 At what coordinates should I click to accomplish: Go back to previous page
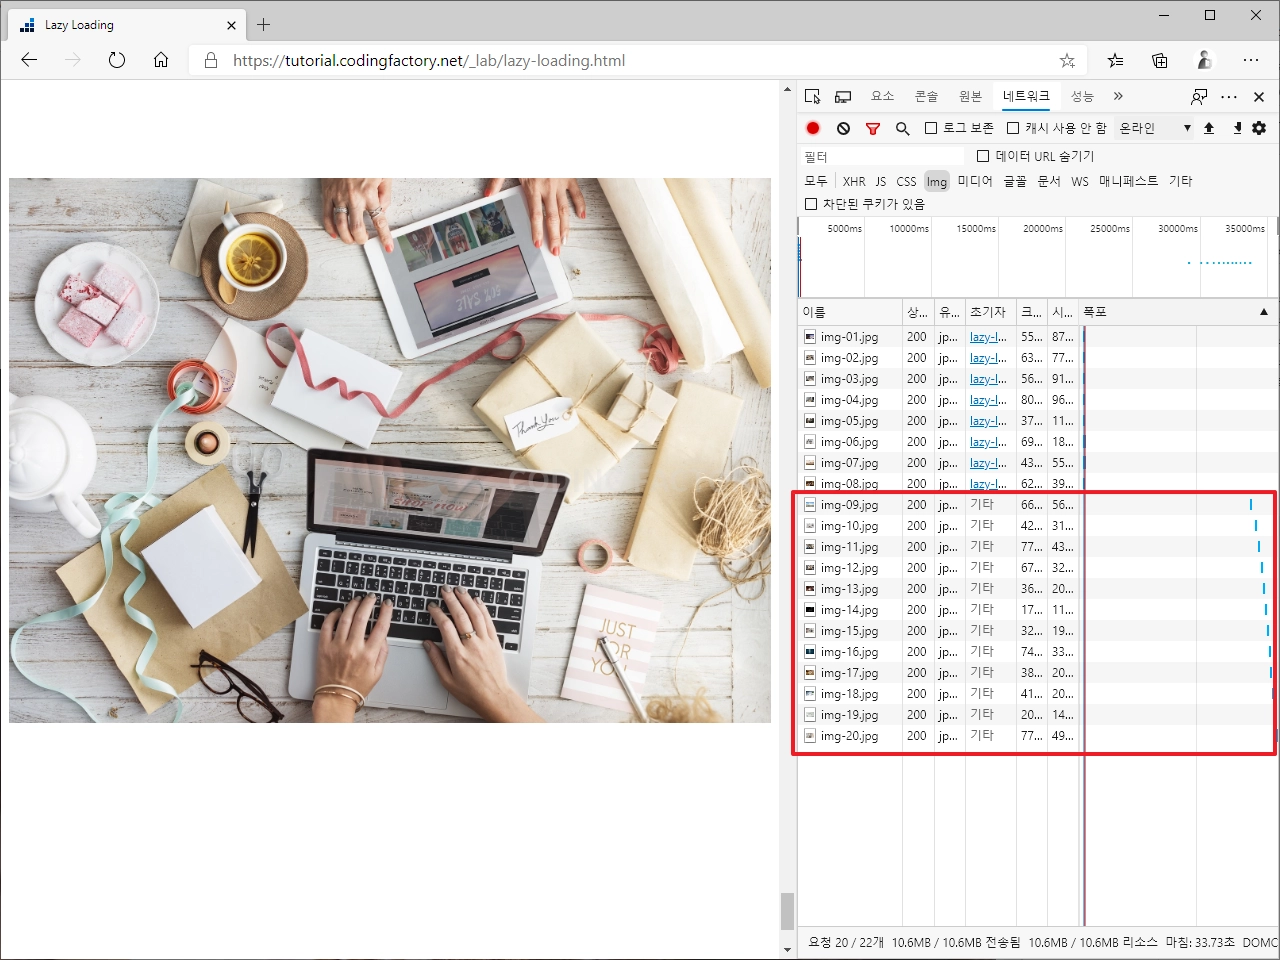(x=29, y=60)
